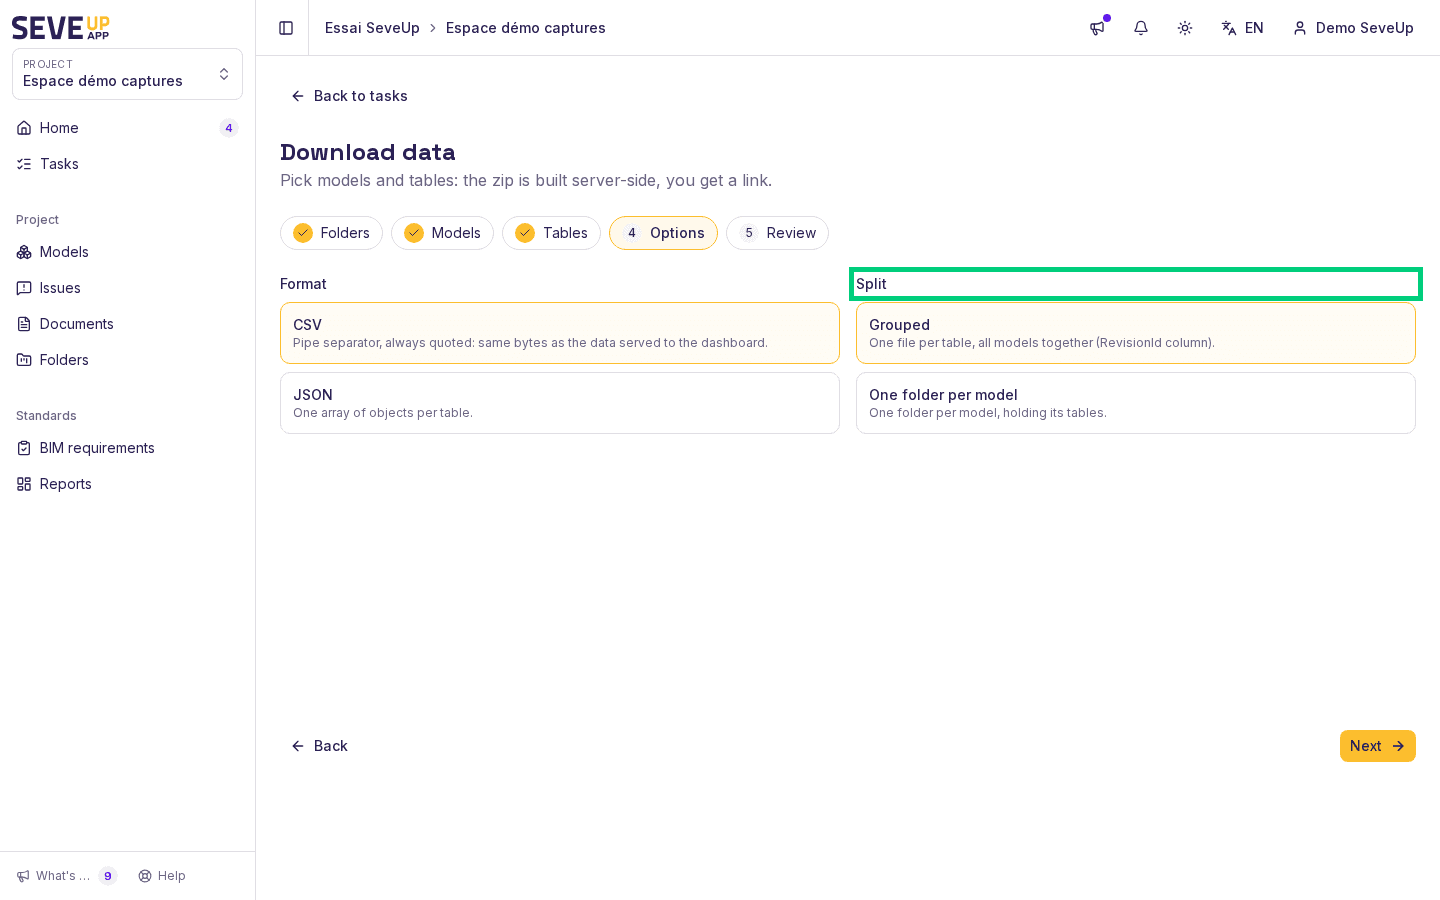Screen dimensions: 1440x900
Task: Click the Back to tasks link
Action: (x=349, y=96)
